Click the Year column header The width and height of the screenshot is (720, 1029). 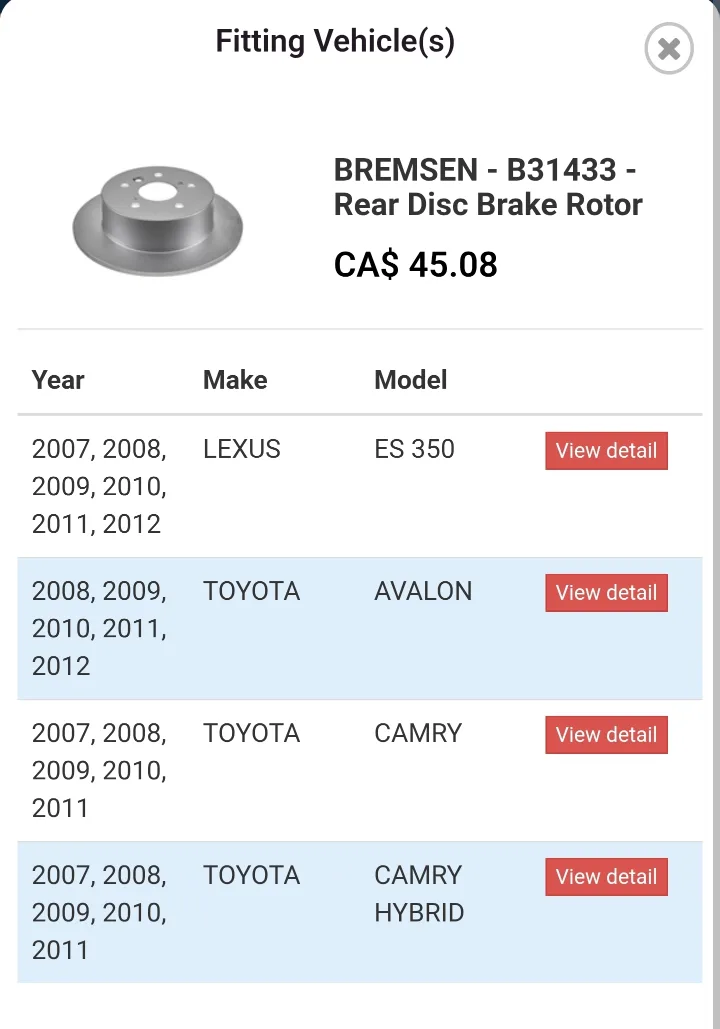pos(58,380)
